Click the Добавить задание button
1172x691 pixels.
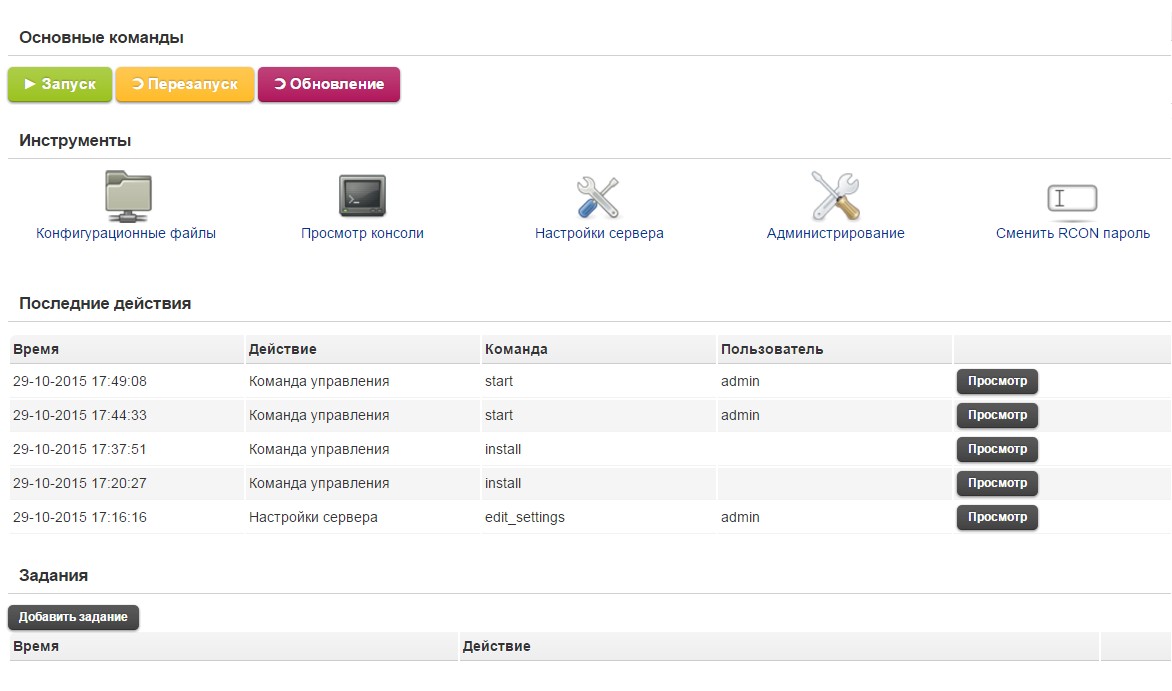(73, 617)
